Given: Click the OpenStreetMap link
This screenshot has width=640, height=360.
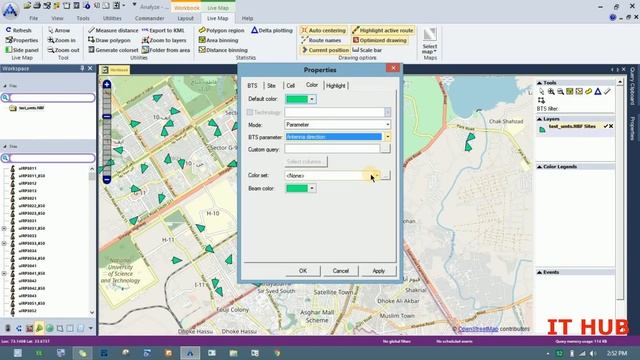Looking at the screenshot, I should coord(478,329).
